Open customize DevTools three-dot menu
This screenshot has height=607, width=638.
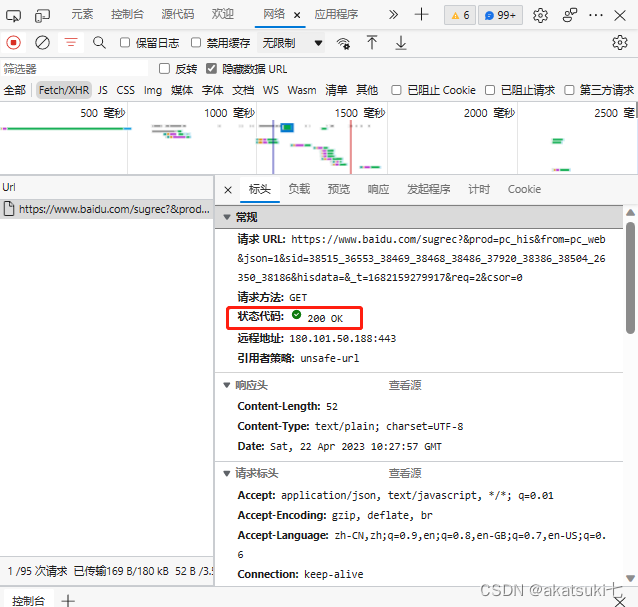click(x=596, y=15)
